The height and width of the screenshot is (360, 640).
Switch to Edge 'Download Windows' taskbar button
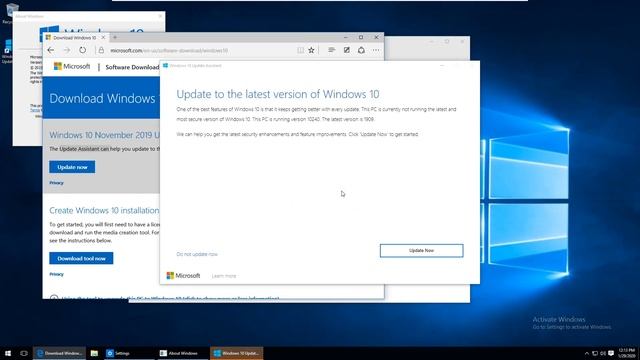pyautogui.click(x=59, y=353)
